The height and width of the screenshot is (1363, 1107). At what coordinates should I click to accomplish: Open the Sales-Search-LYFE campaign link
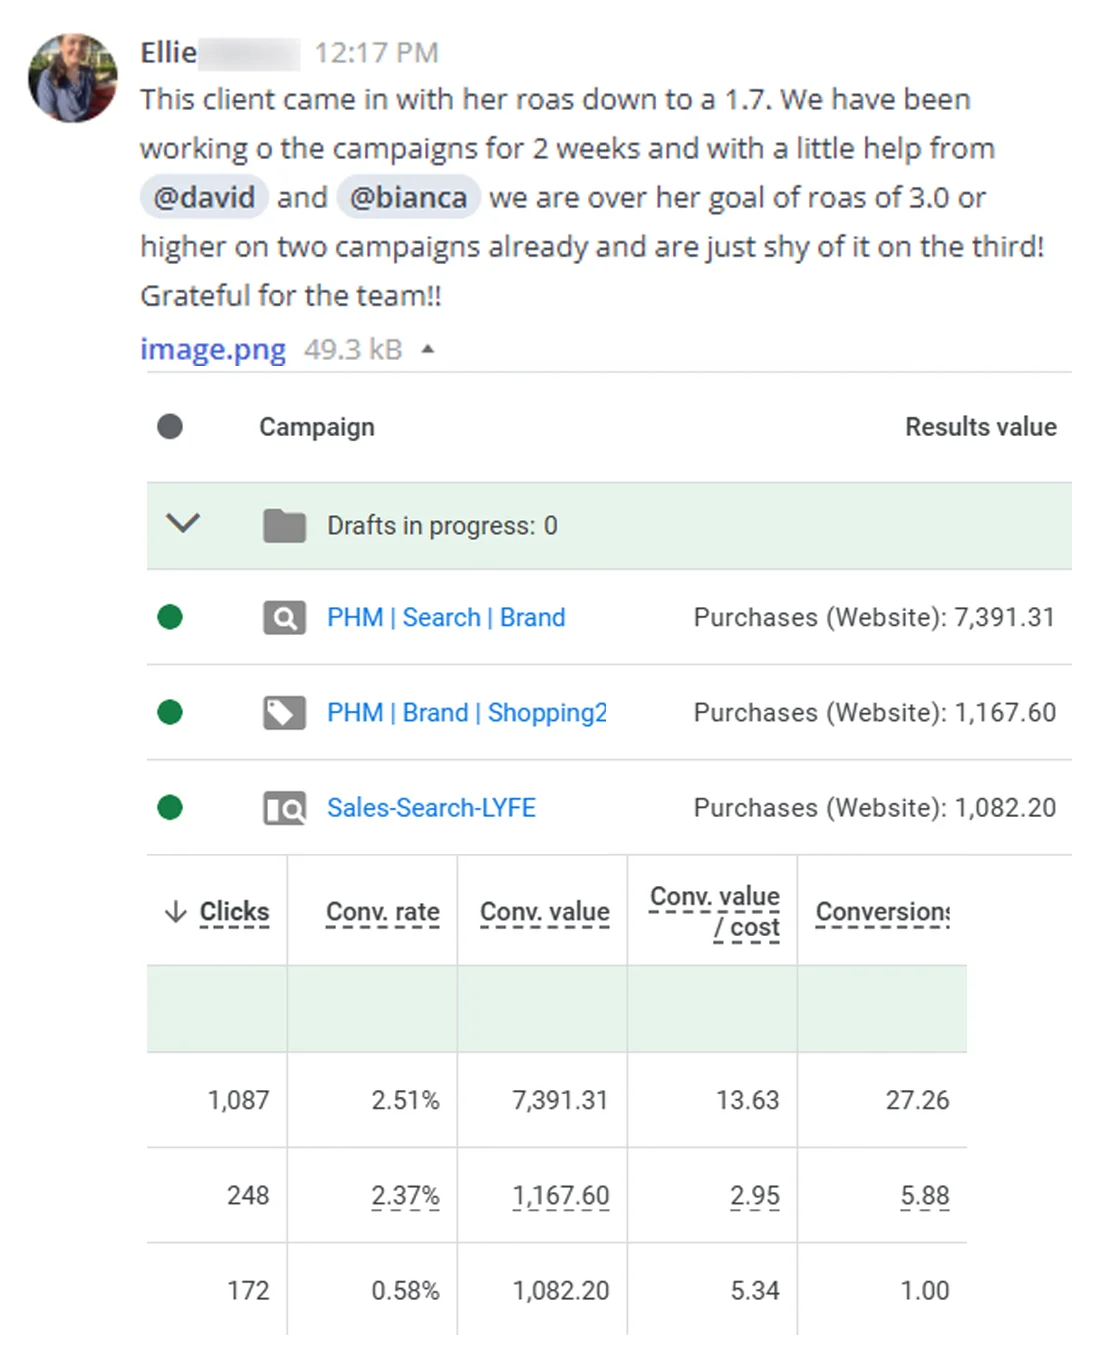pyautogui.click(x=431, y=807)
